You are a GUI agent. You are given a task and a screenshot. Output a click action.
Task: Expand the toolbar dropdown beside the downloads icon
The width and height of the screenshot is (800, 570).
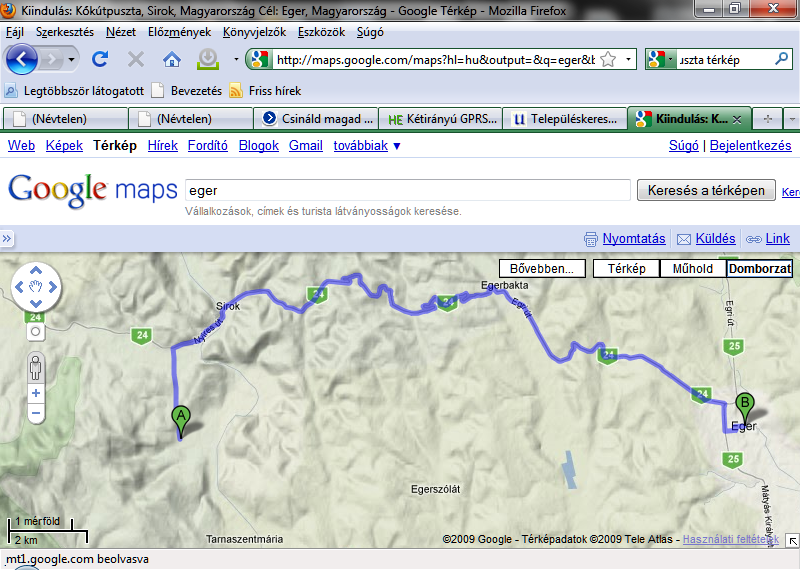pos(236,60)
